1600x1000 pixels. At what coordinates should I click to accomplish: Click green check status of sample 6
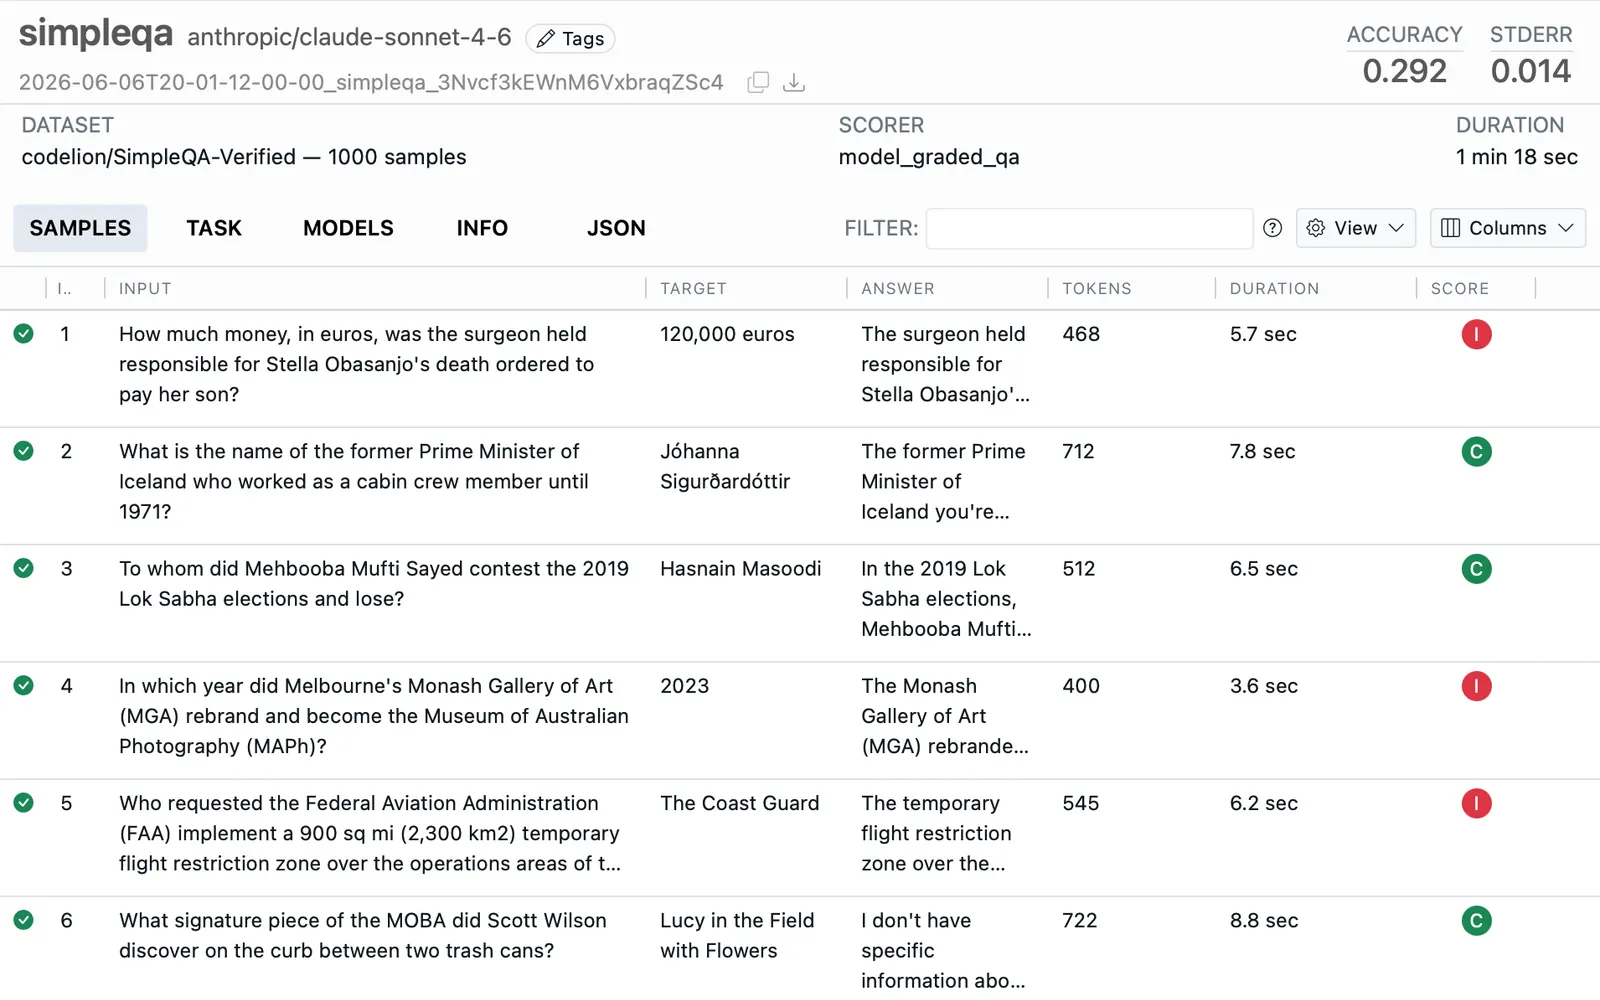[x=24, y=919]
